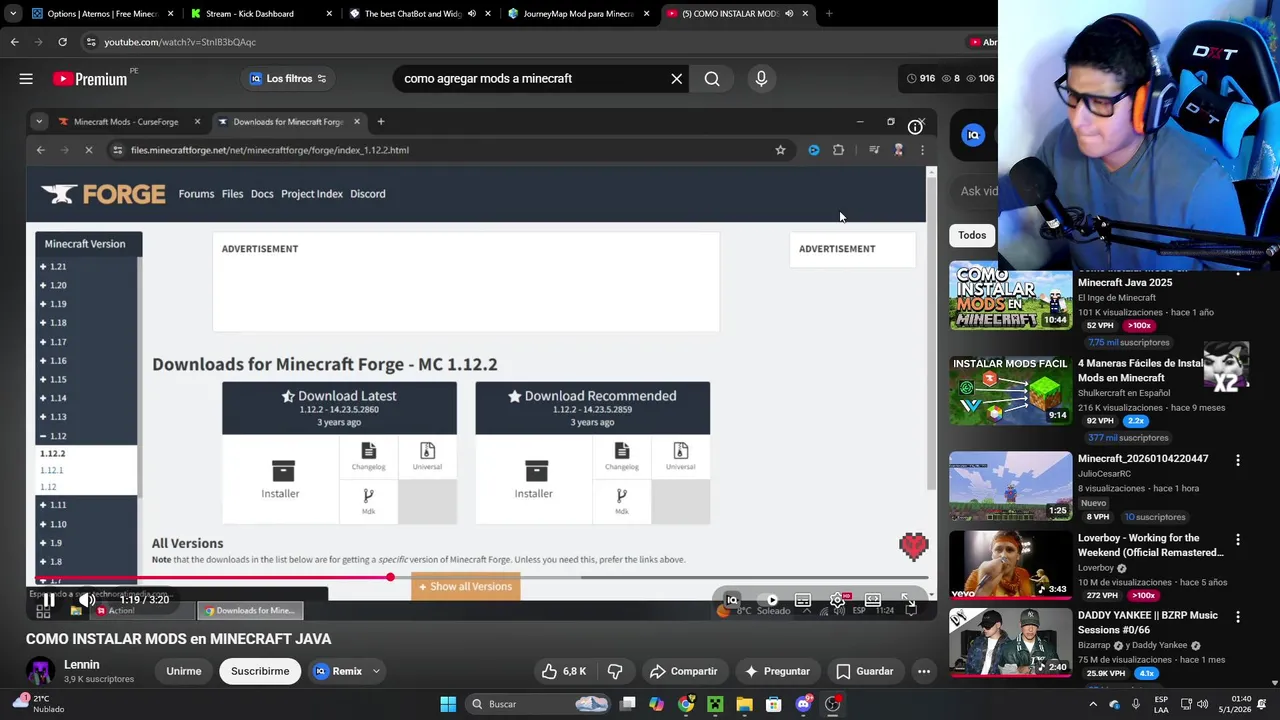The width and height of the screenshot is (1280, 720).
Task: Click the taskbar Buscar search box
Action: click(540, 704)
